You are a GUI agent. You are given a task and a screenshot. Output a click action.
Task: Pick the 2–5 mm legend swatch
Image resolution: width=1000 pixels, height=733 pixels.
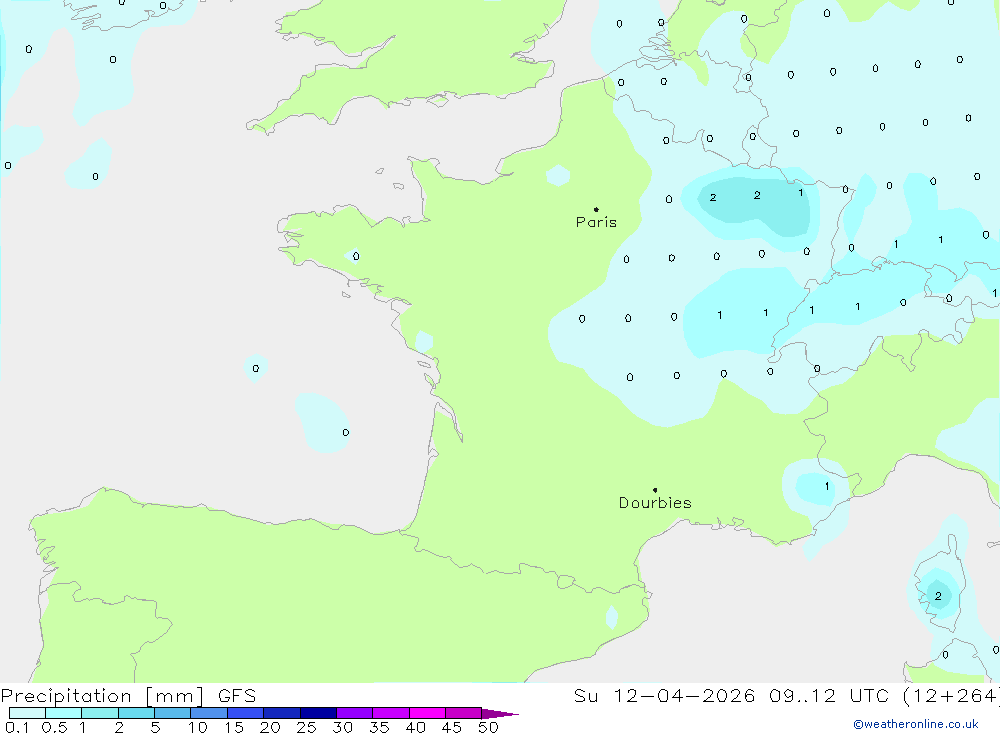(x=136, y=713)
